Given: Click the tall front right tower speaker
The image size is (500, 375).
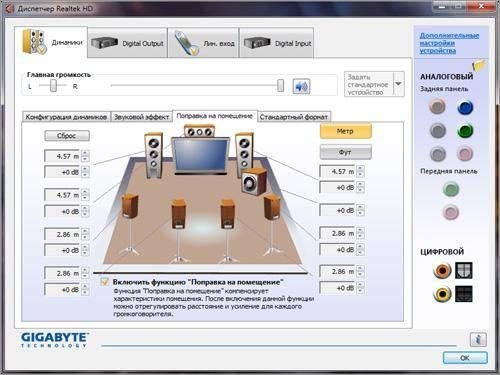Looking at the screenshot, I should (x=244, y=155).
